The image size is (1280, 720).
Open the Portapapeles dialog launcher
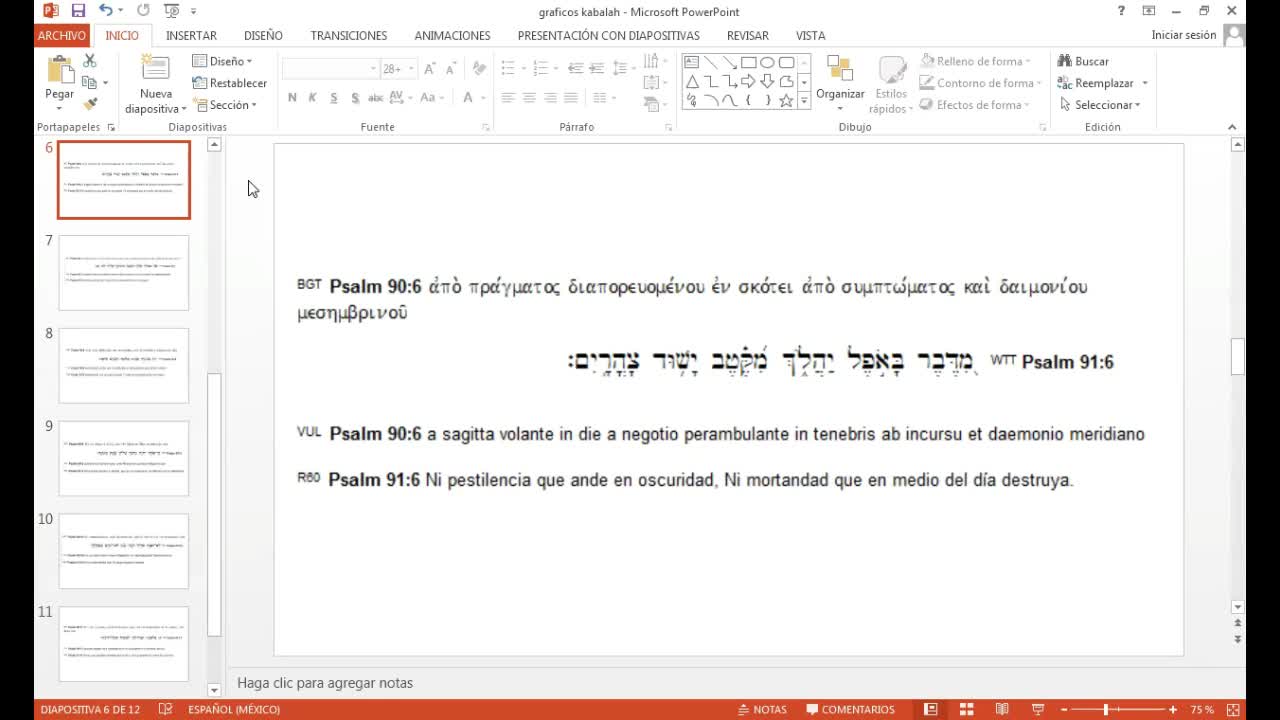pos(111,128)
